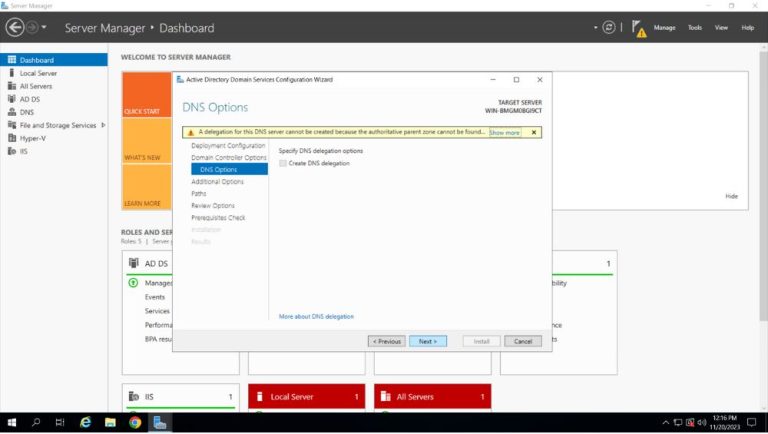
Task: Click the AD DS manageability status icon
Action: pos(133,283)
